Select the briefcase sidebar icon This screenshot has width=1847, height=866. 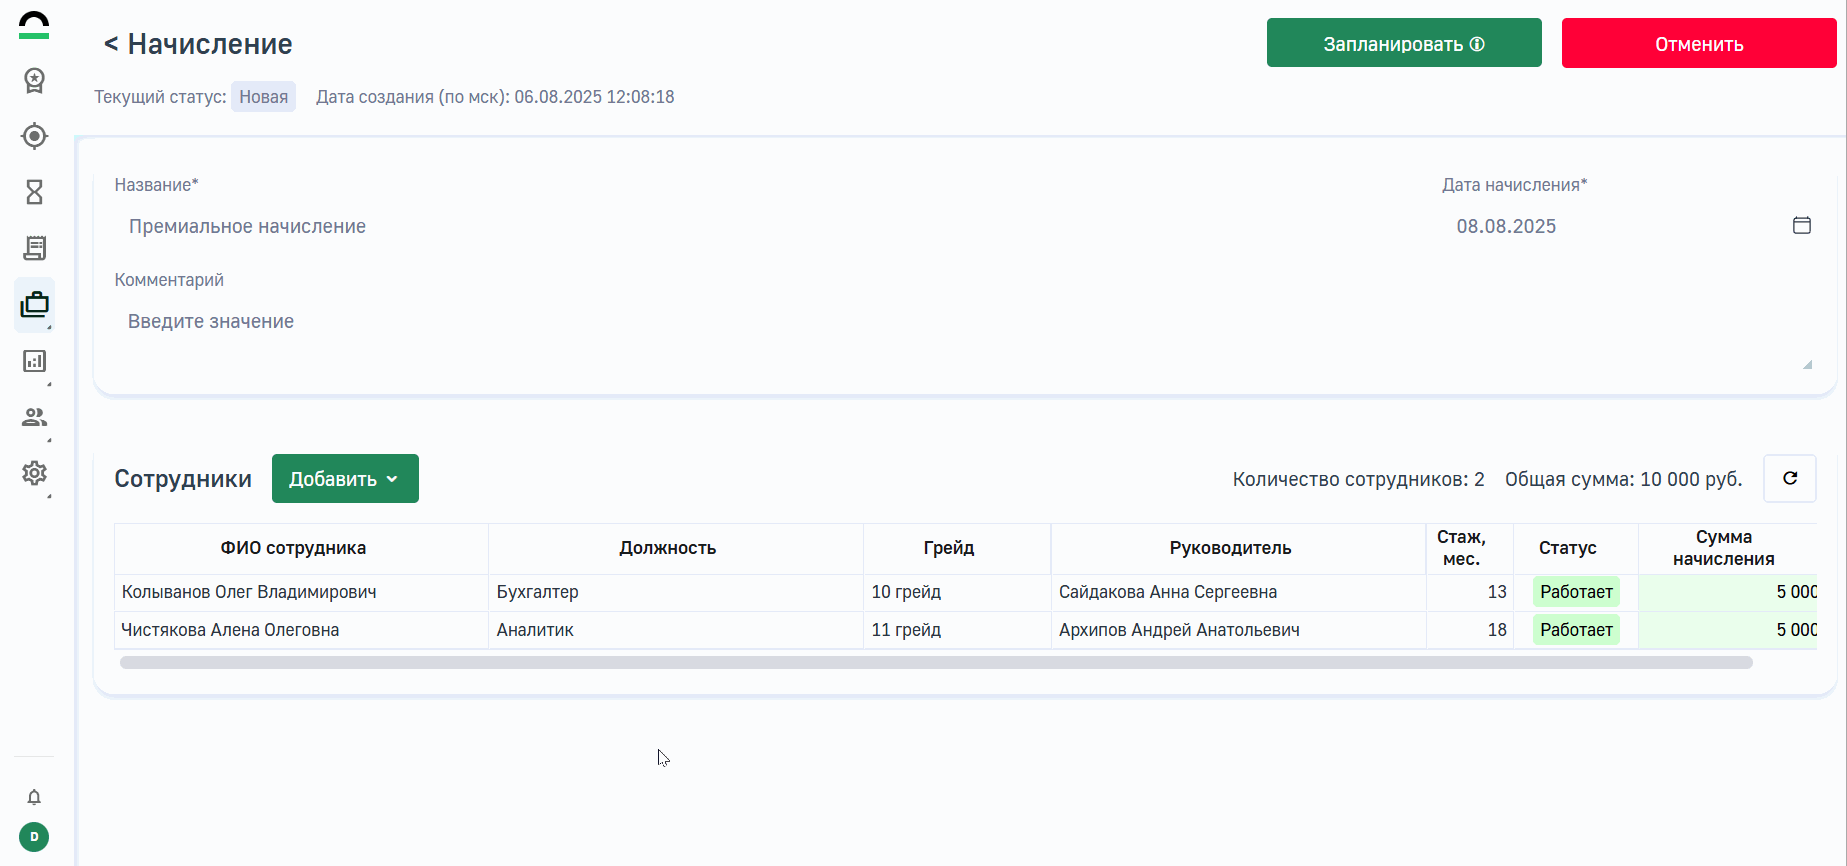(x=34, y=304)
